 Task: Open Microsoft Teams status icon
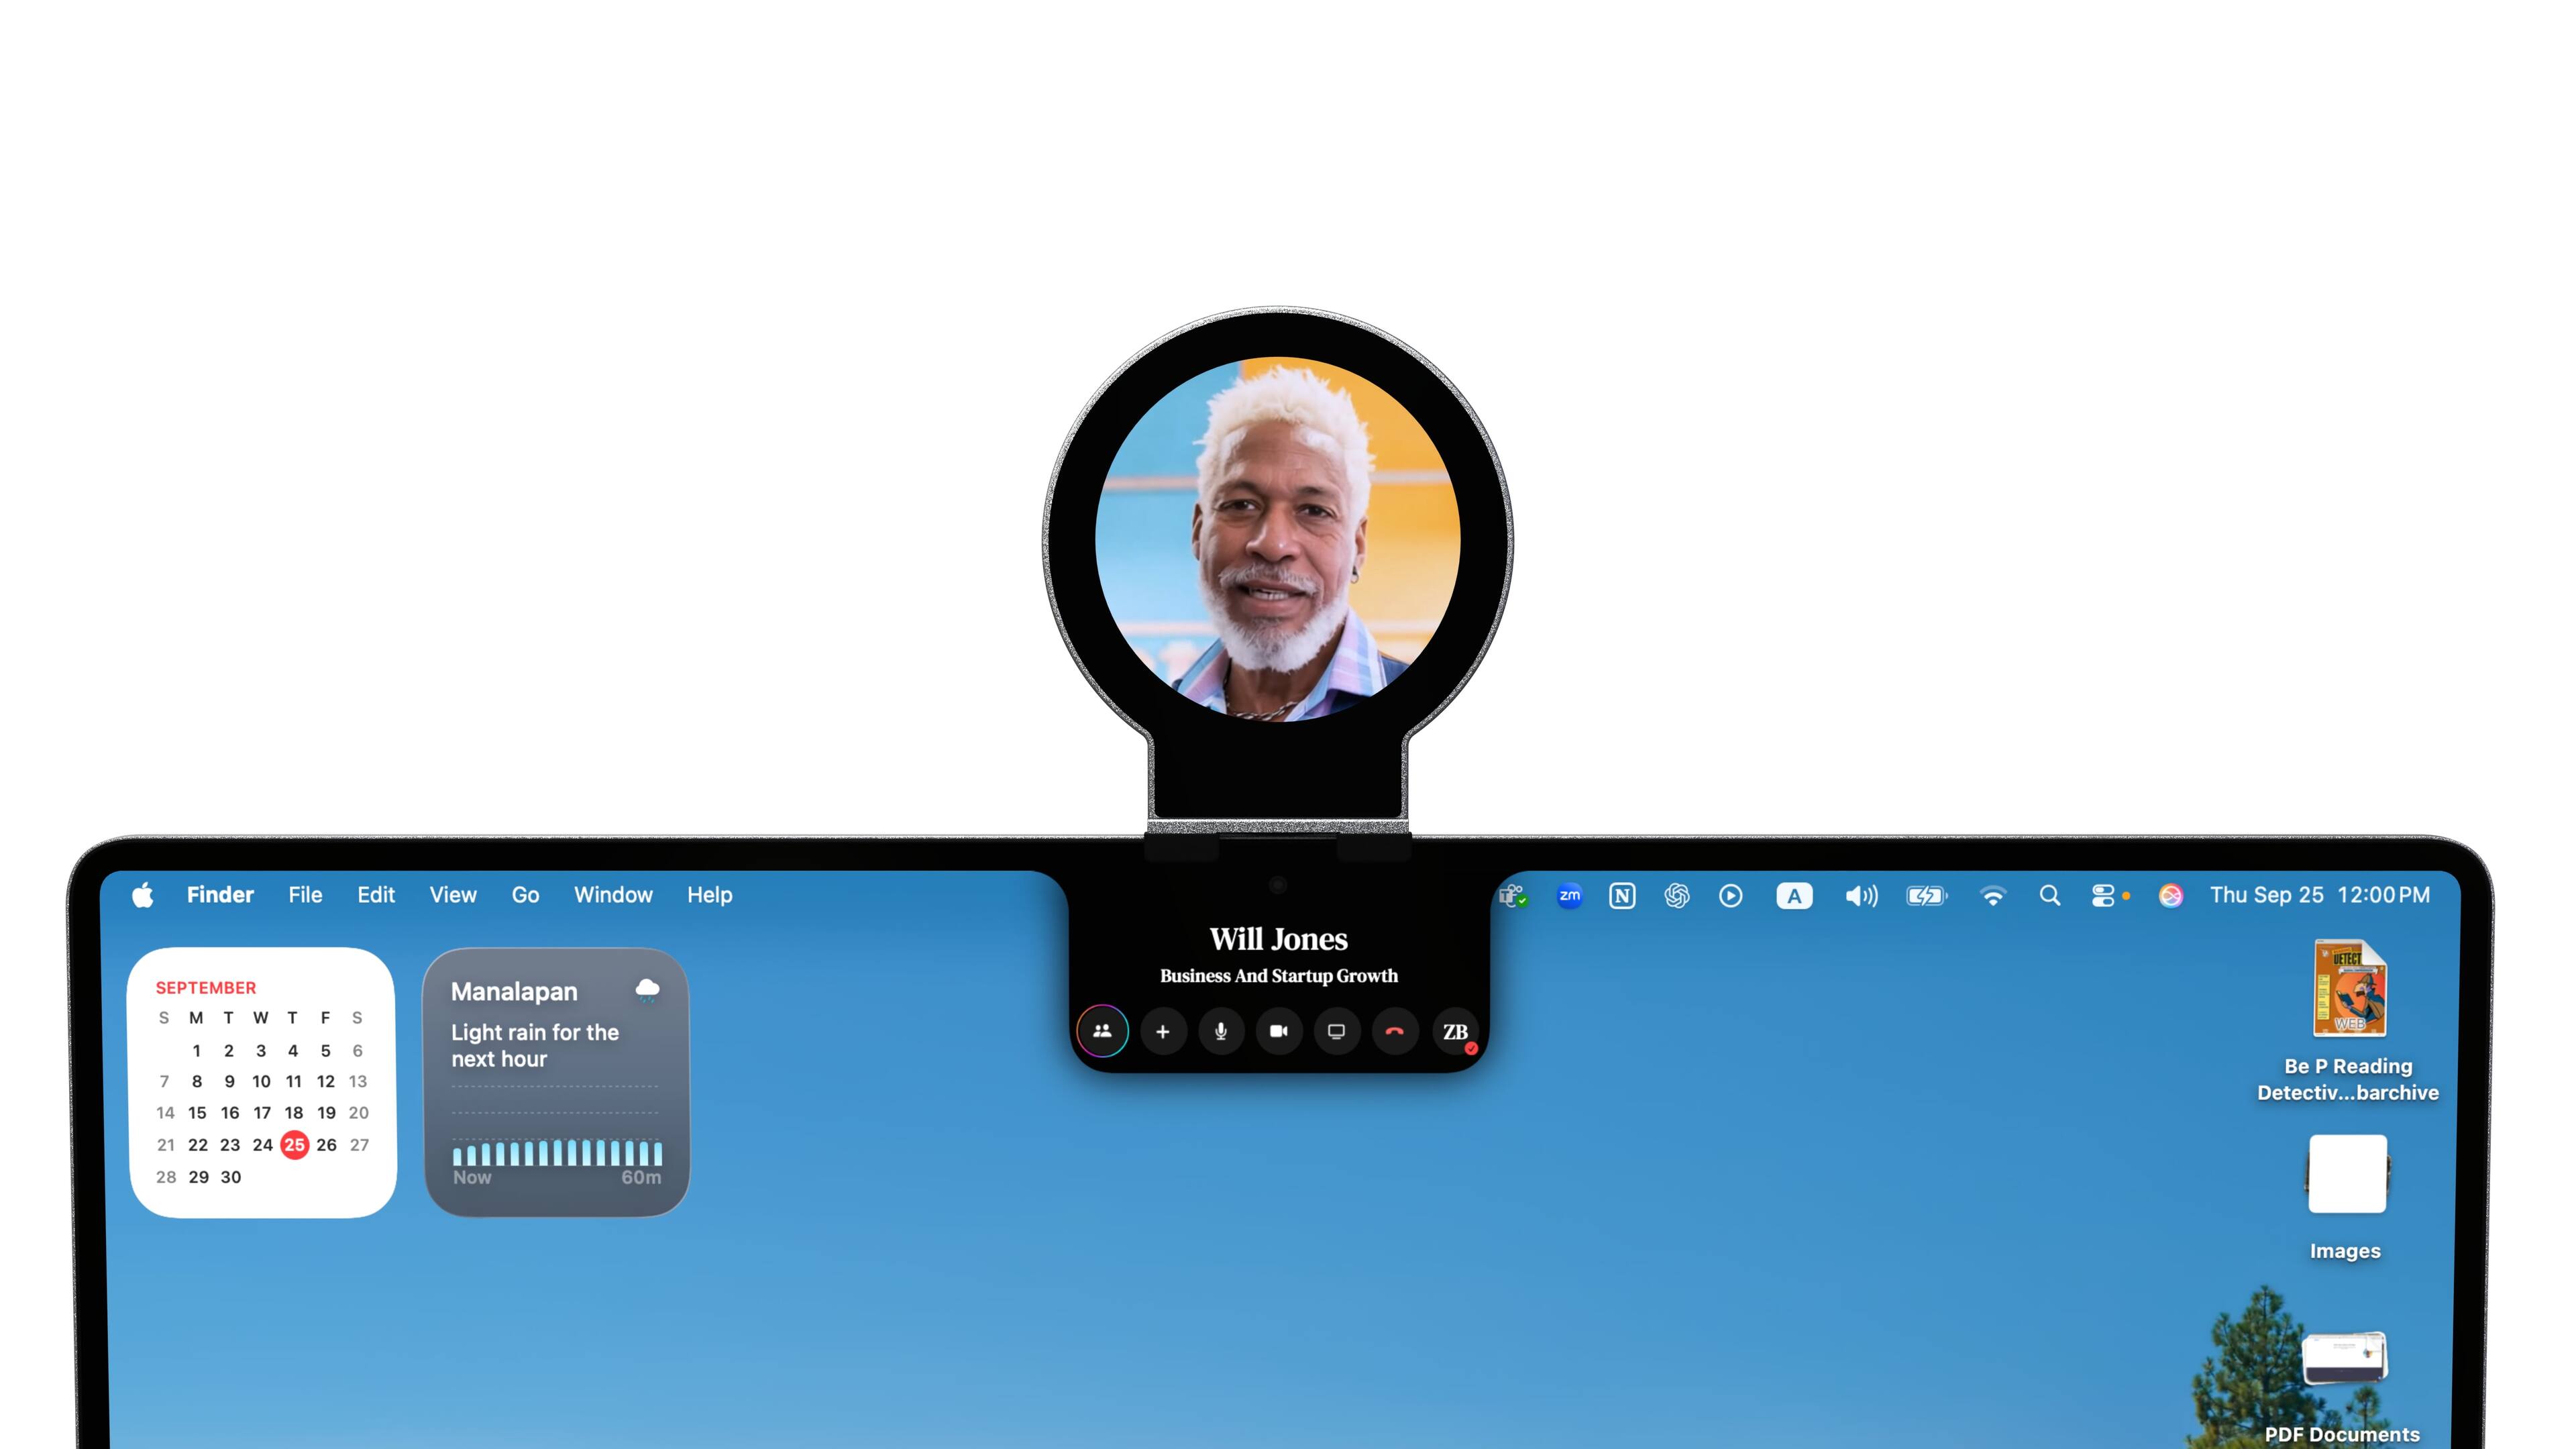[1512, 895]
